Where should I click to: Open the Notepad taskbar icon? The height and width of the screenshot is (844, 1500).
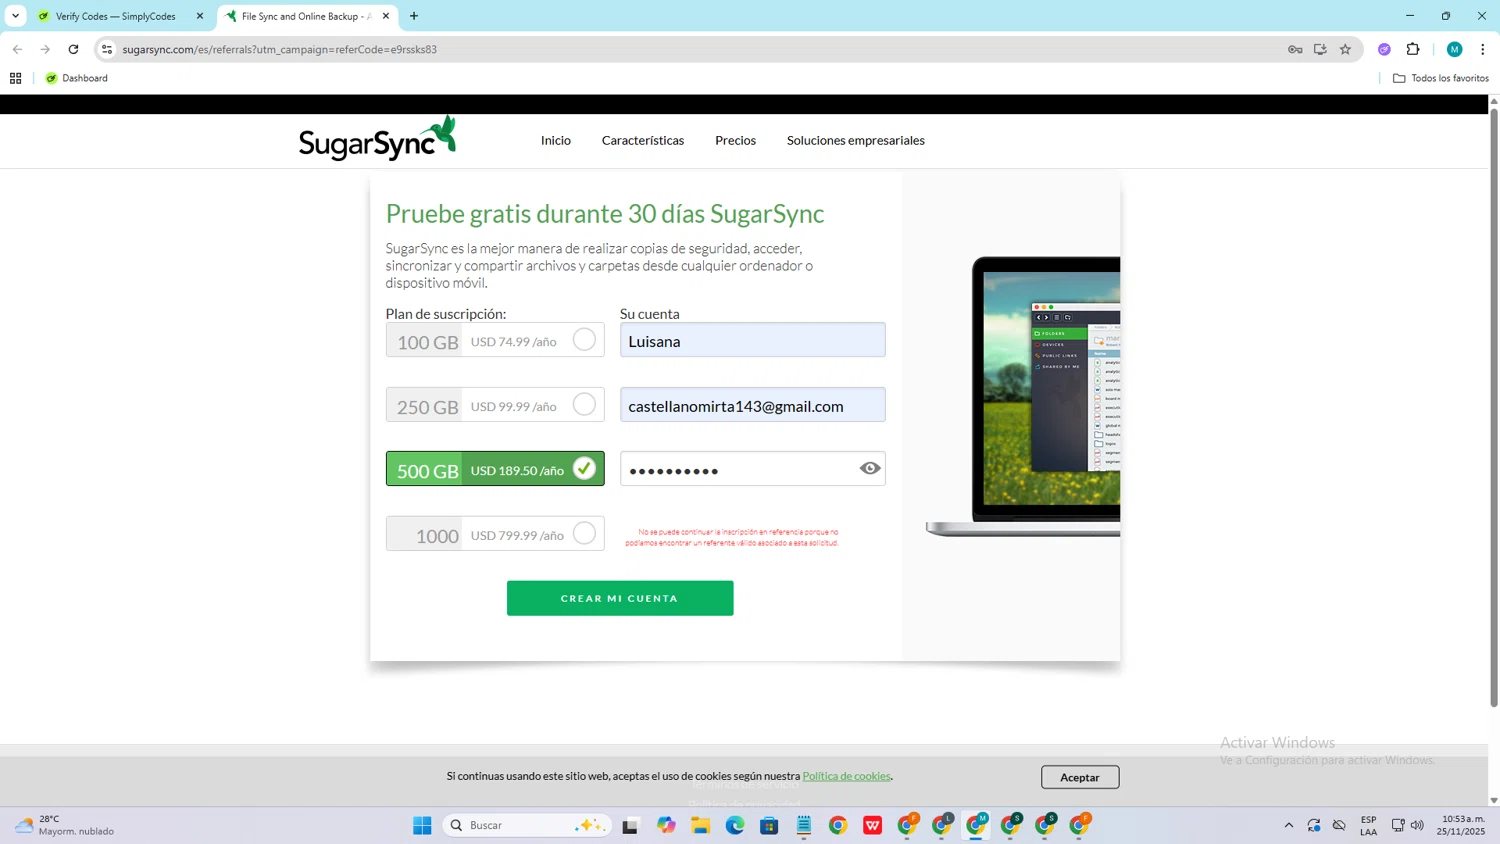(804, 825)
